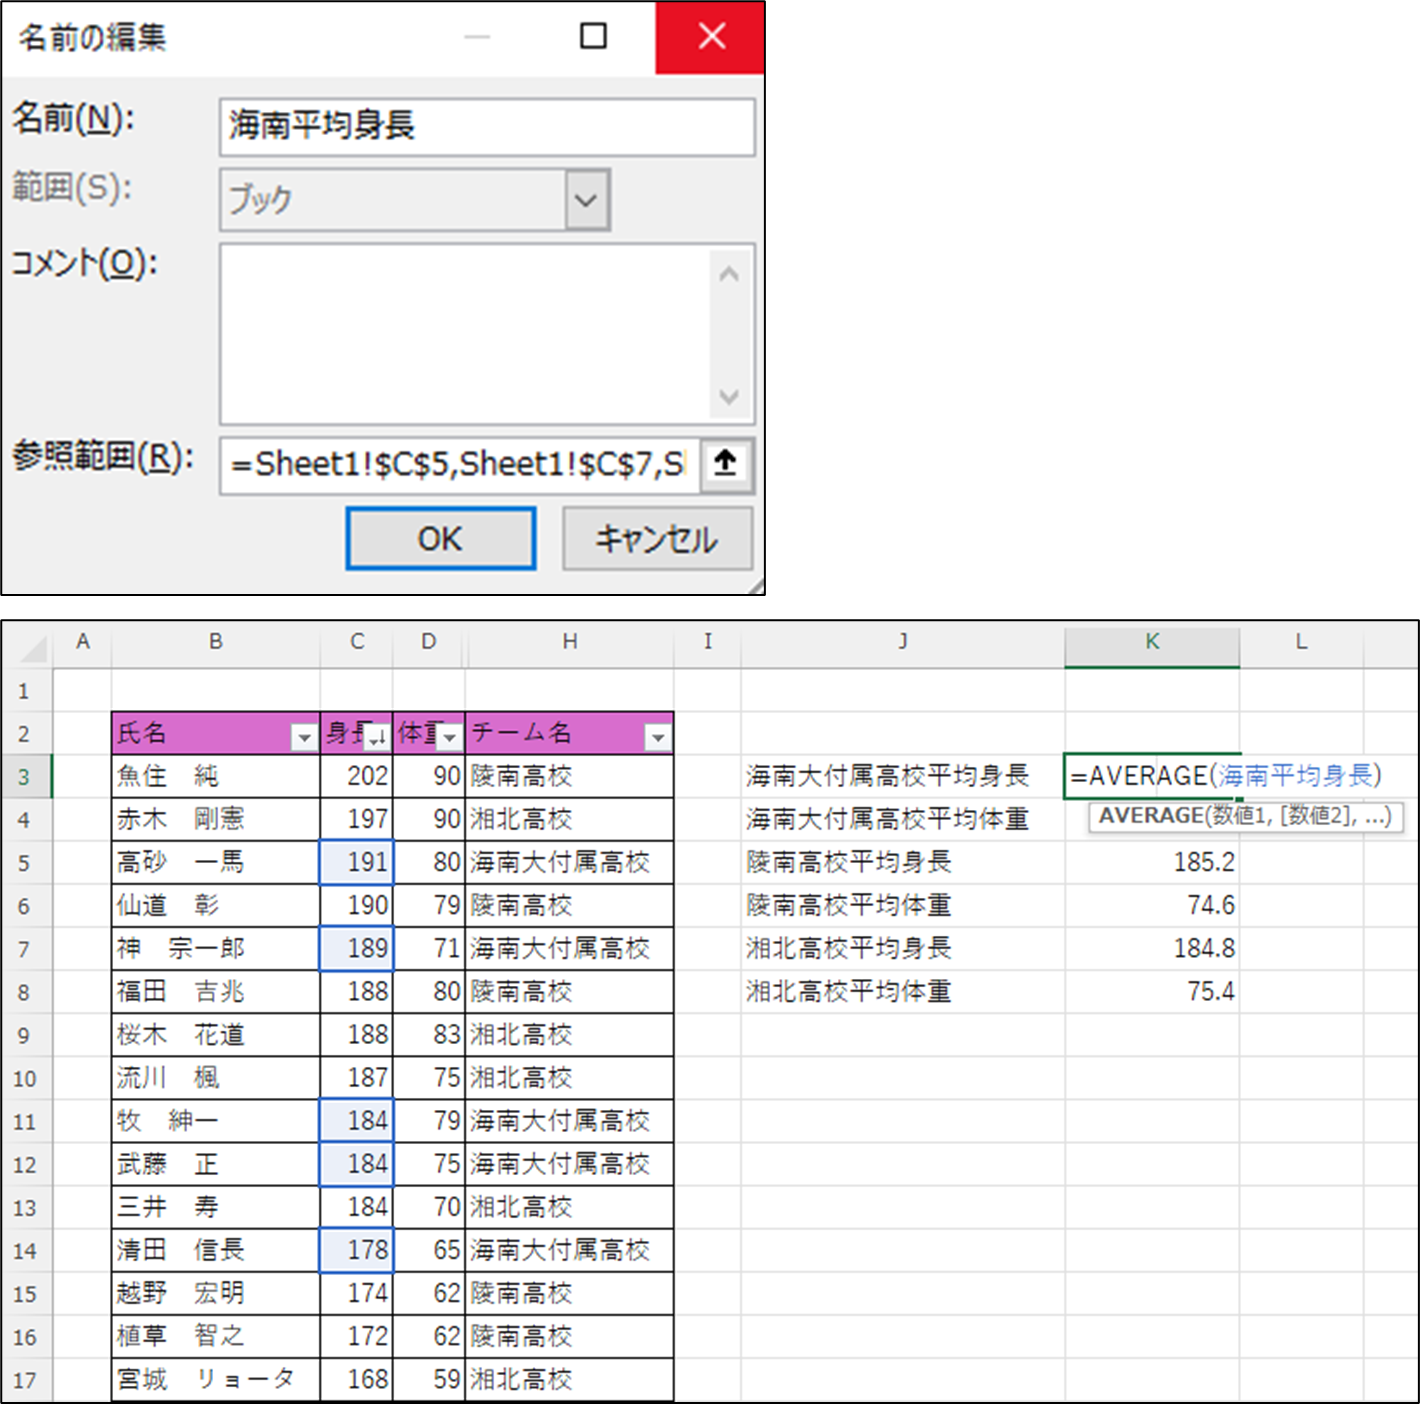The height and width of the screenshot is (1404, 1420).
Task: Select column D header
Action: (429, 642)
